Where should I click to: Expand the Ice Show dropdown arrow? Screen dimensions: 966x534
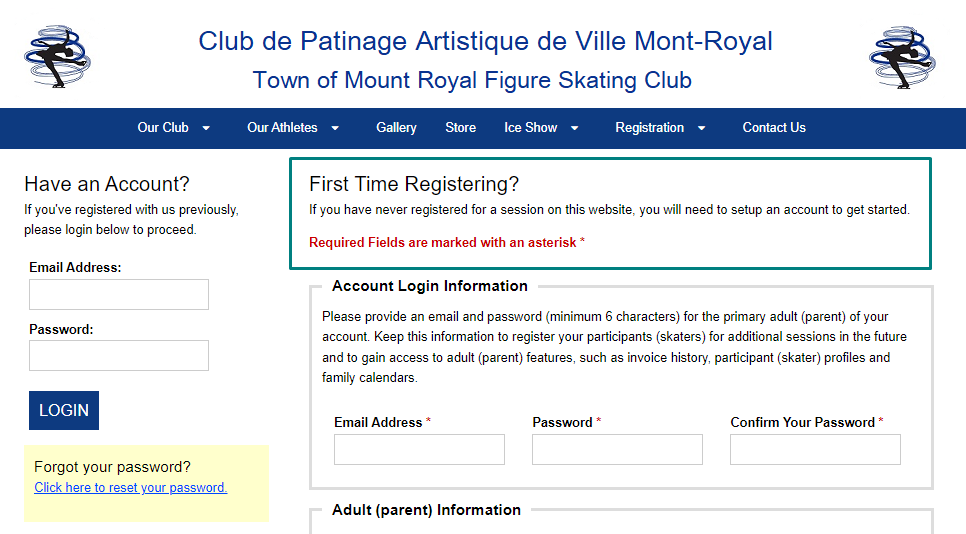point(575,128)
